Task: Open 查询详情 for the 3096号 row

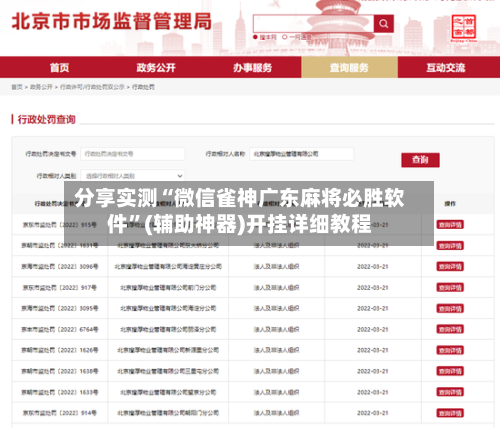Action: click(450, 267)
